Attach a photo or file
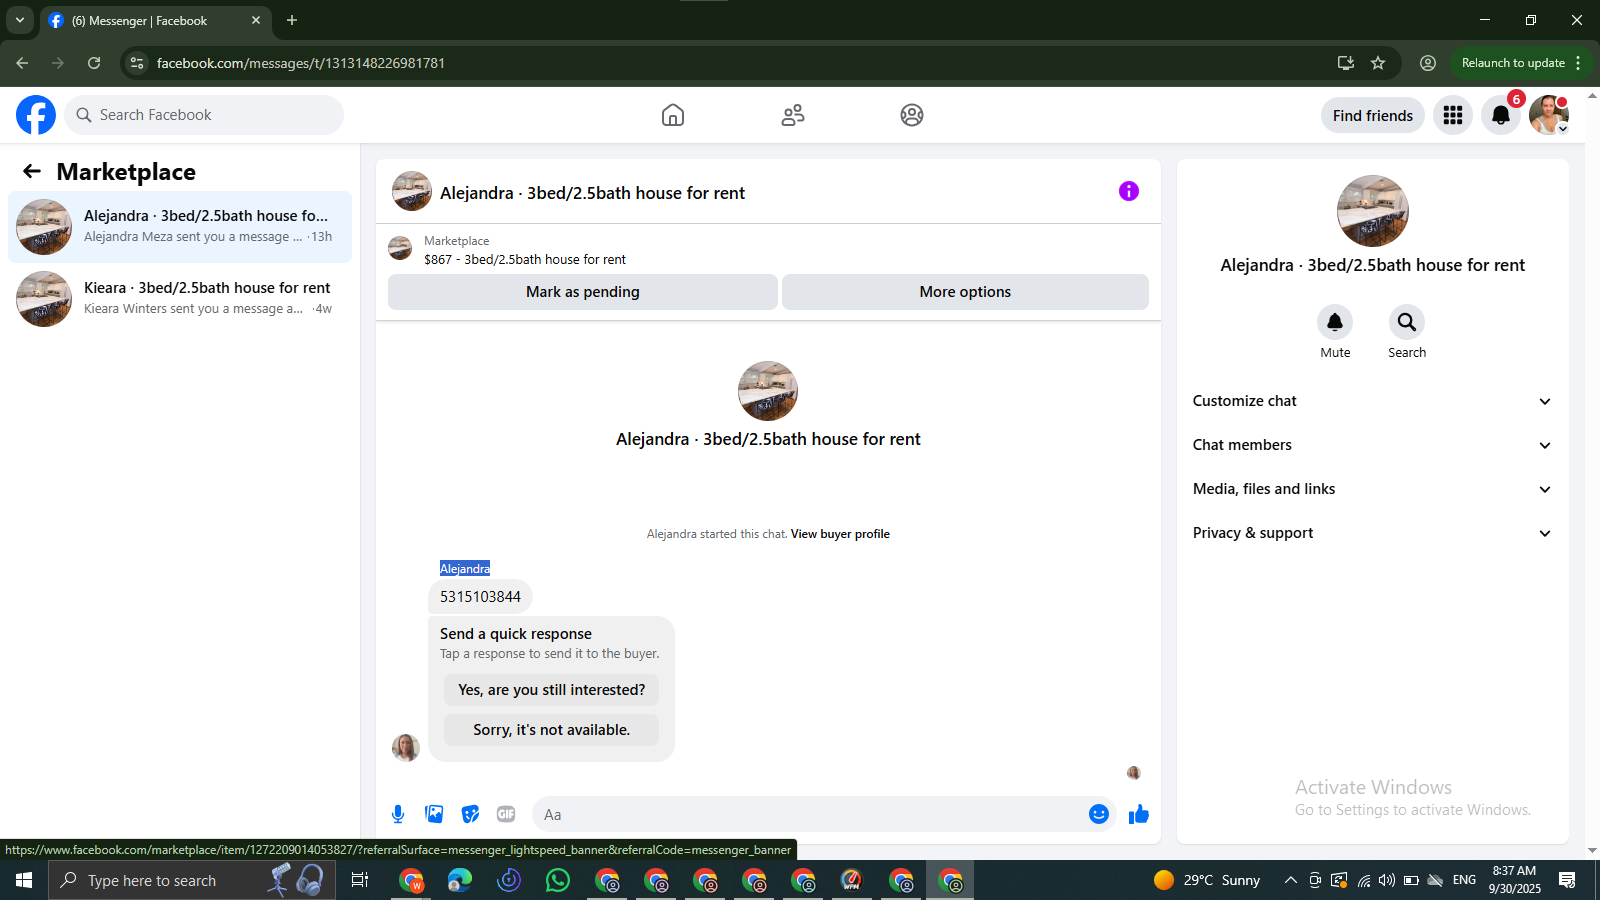1600x900 pixels. click(434, 814)
